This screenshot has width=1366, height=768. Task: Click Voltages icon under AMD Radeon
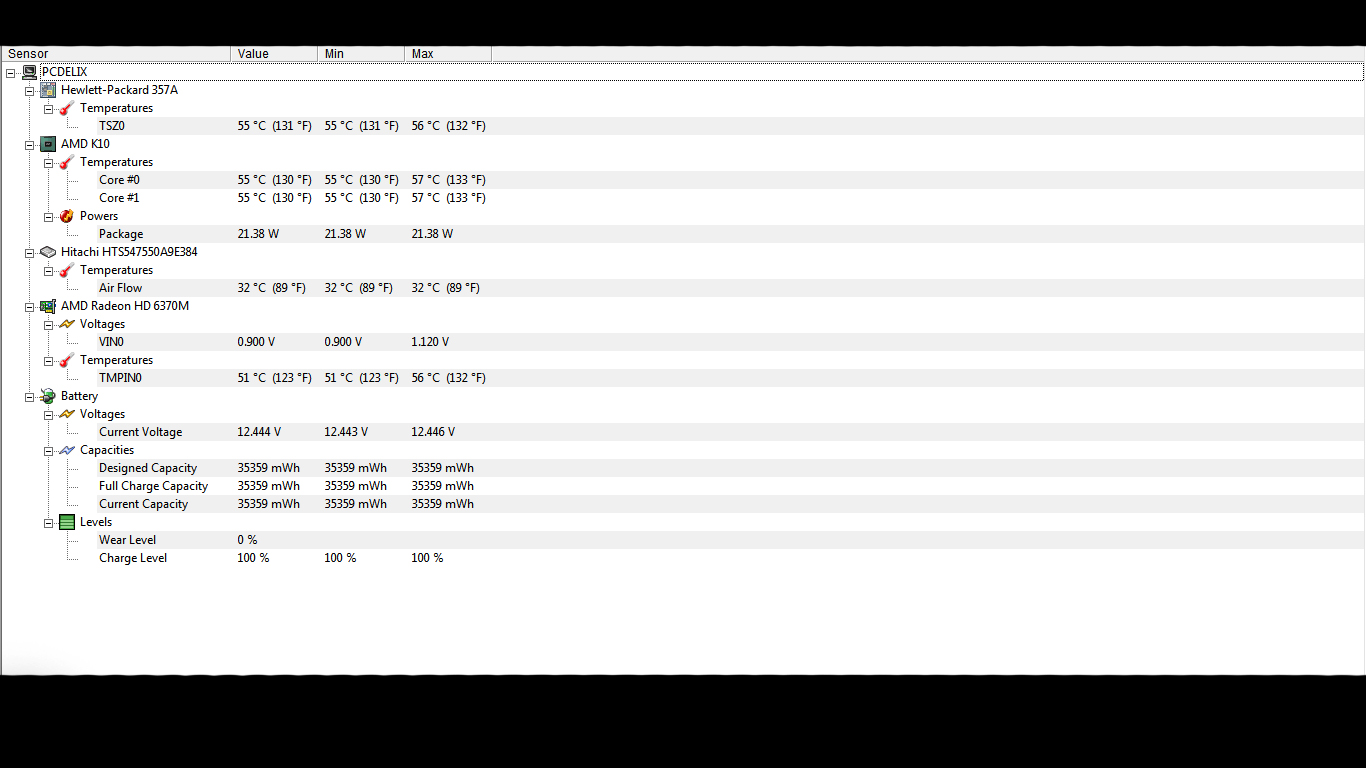pyautogui.click(x=67, y=324)
